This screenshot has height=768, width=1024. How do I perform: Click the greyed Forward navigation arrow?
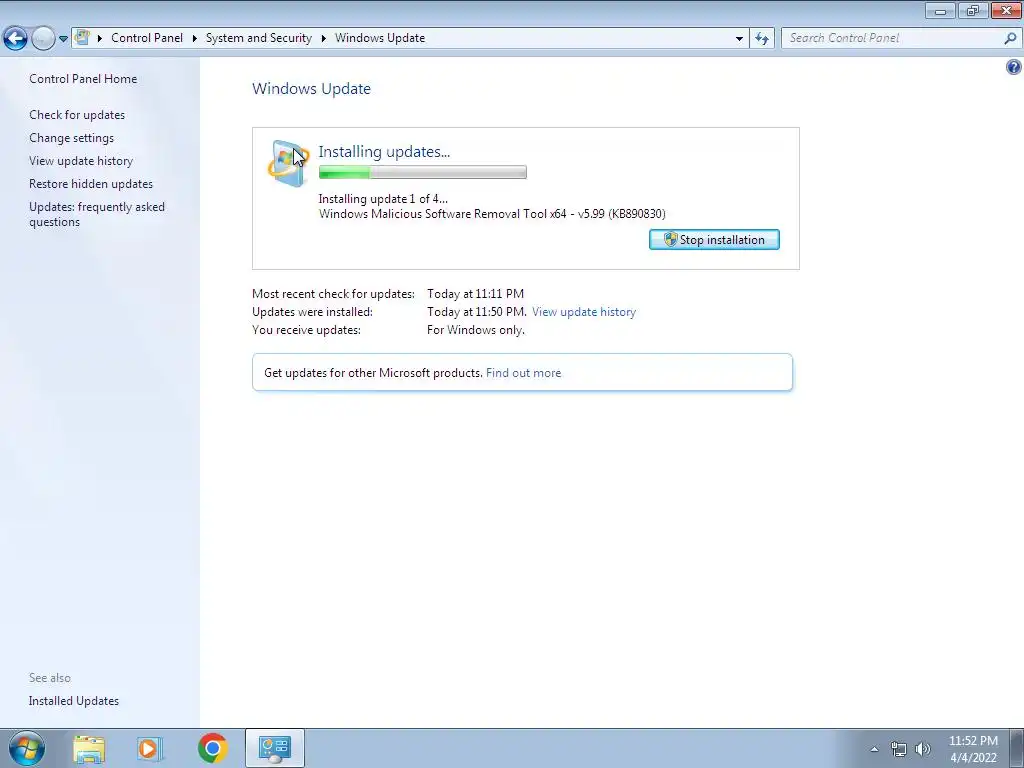tap(43, 39)
